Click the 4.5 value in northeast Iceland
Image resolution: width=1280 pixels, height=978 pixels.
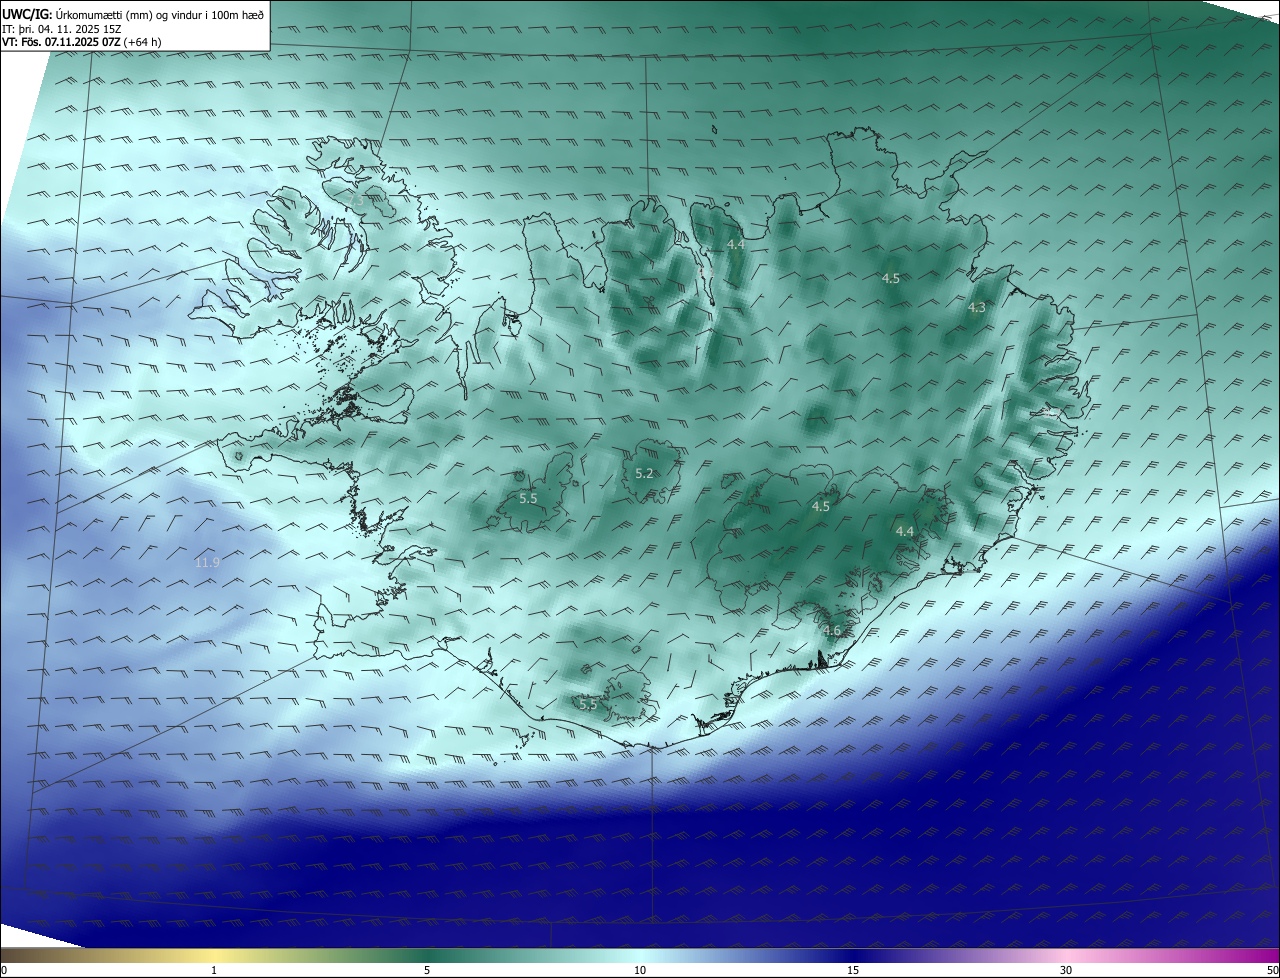pos(891,279)
